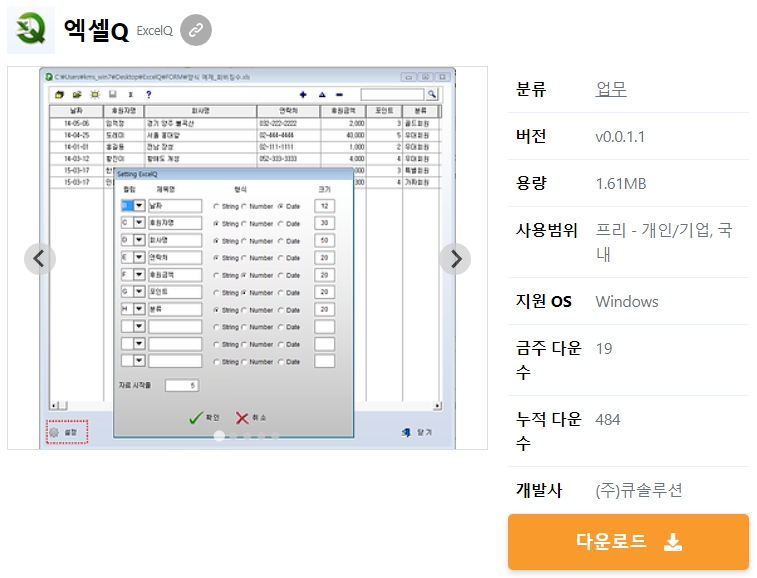Screen dimensions: 757x578
Task: Click the 분류 row label
Action: pyautogui.click(x=531, y=89)
